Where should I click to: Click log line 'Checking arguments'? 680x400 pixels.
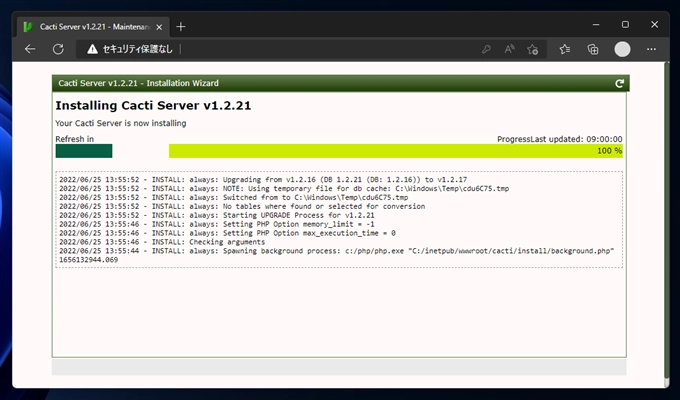tap(162, 242)
